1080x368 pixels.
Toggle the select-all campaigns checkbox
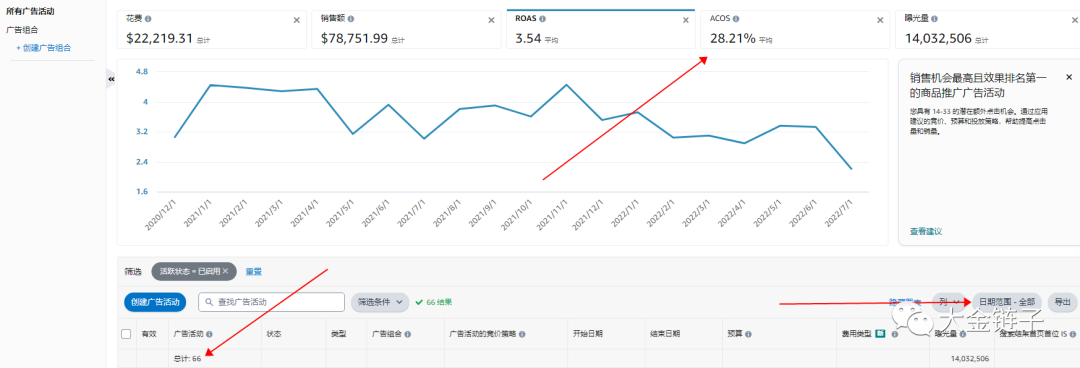point(126,334)
